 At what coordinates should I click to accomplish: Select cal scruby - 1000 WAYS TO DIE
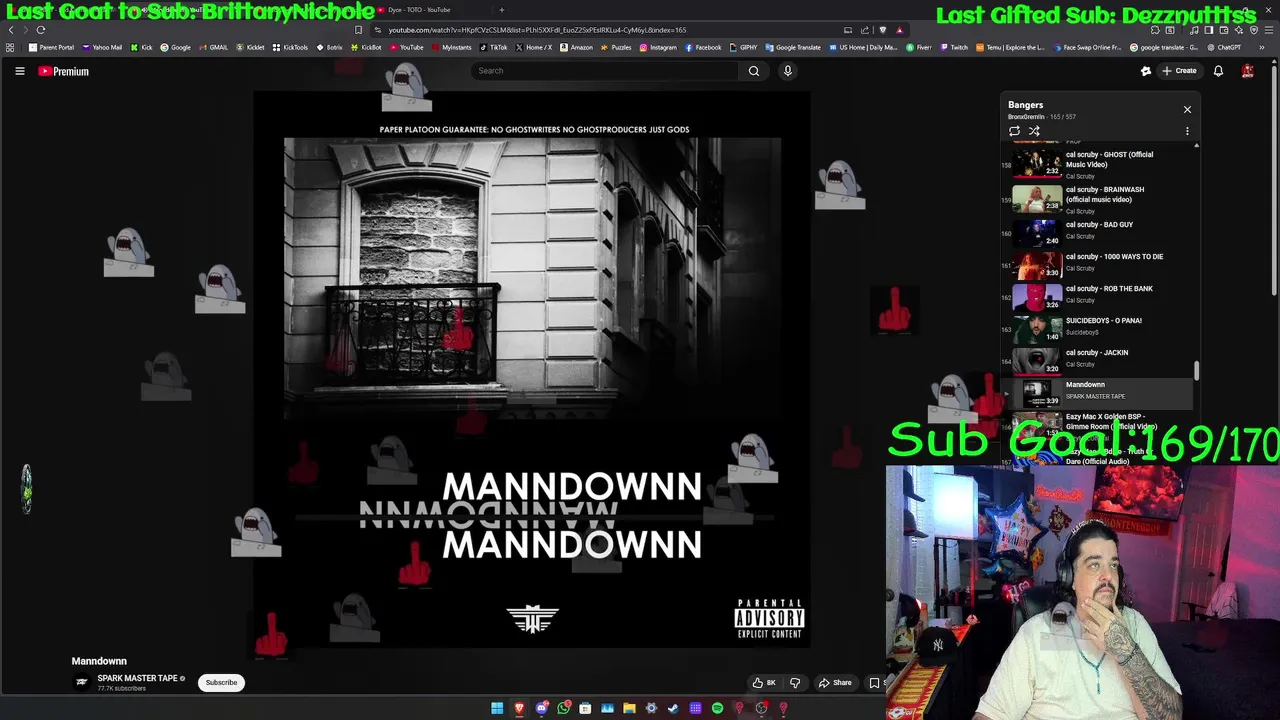pos(1098,264)
